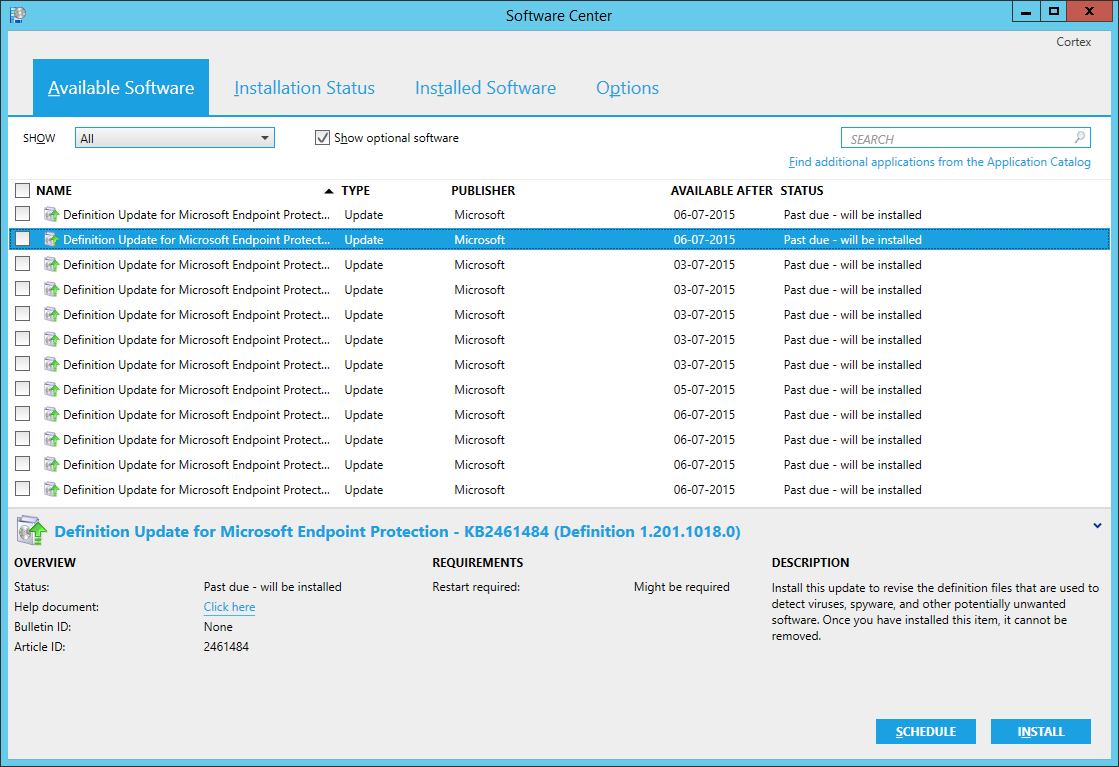The width and height of the screenshot is (1119, 767).
Task: Click the overview Status value text
Action: (273, 586)
